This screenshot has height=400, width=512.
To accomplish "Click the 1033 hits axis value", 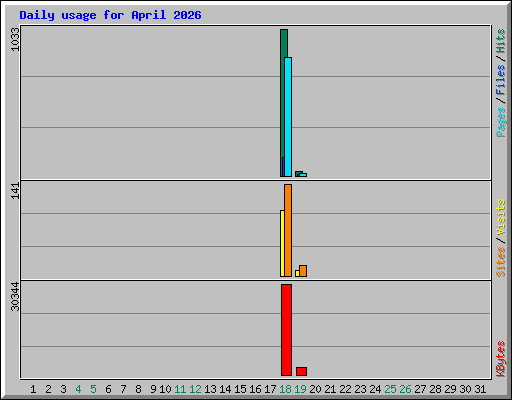I will [x=15, y=39].
